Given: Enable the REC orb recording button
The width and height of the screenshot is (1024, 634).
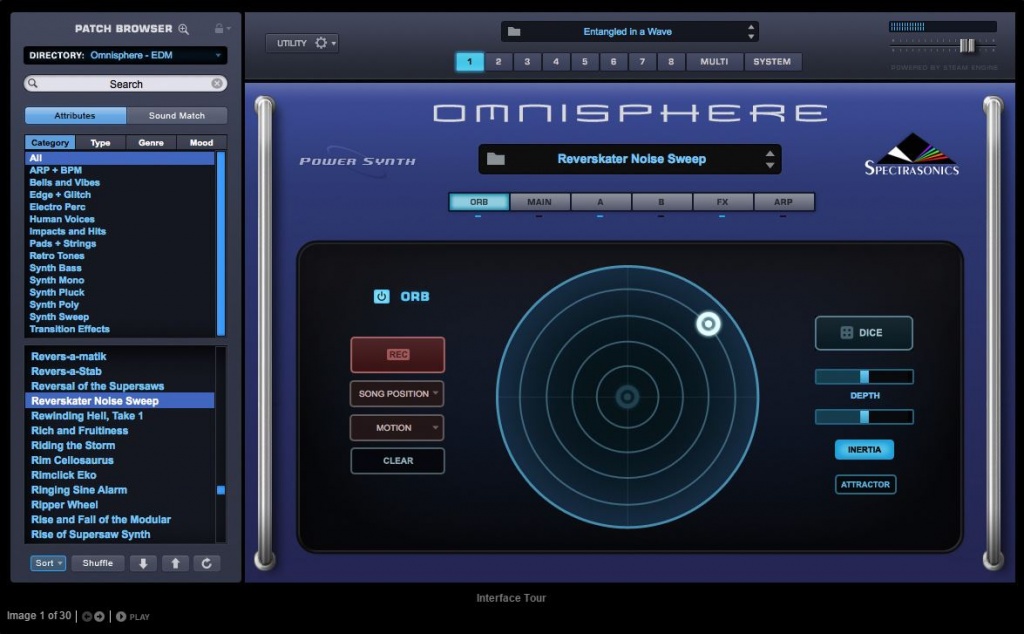Looking at the screenshot, I should pyautogui.click(x=398, y=355).
